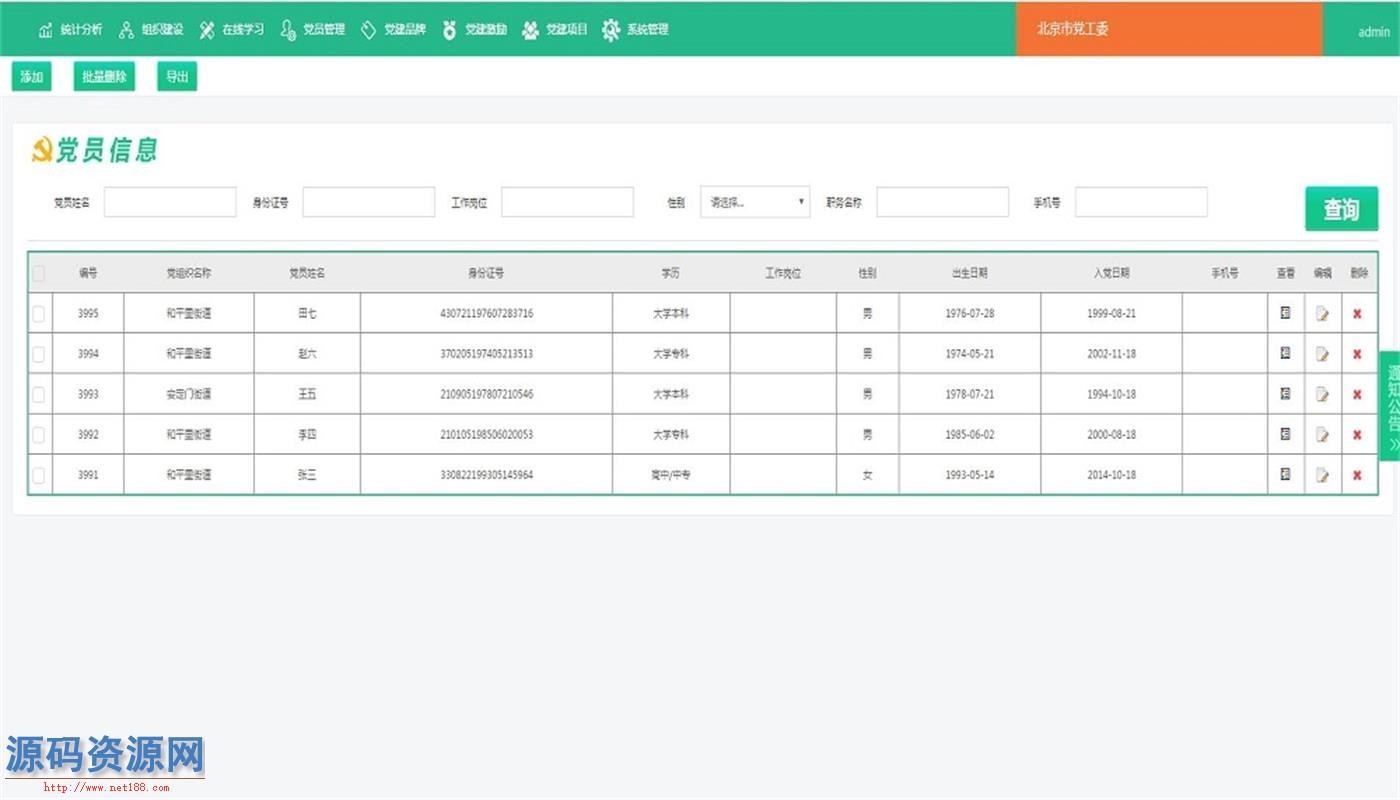
Task: Click join date 2014-10-18
Action: (1112, 475)
